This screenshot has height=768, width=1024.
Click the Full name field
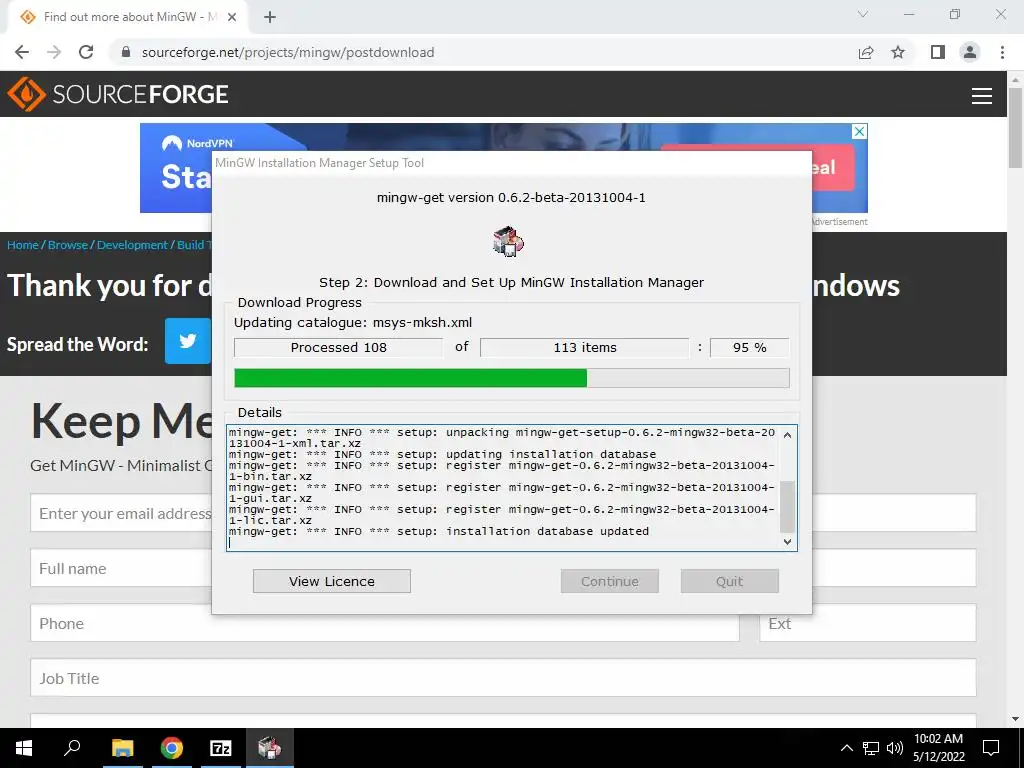pyautogui.click(x=121, y=568)
